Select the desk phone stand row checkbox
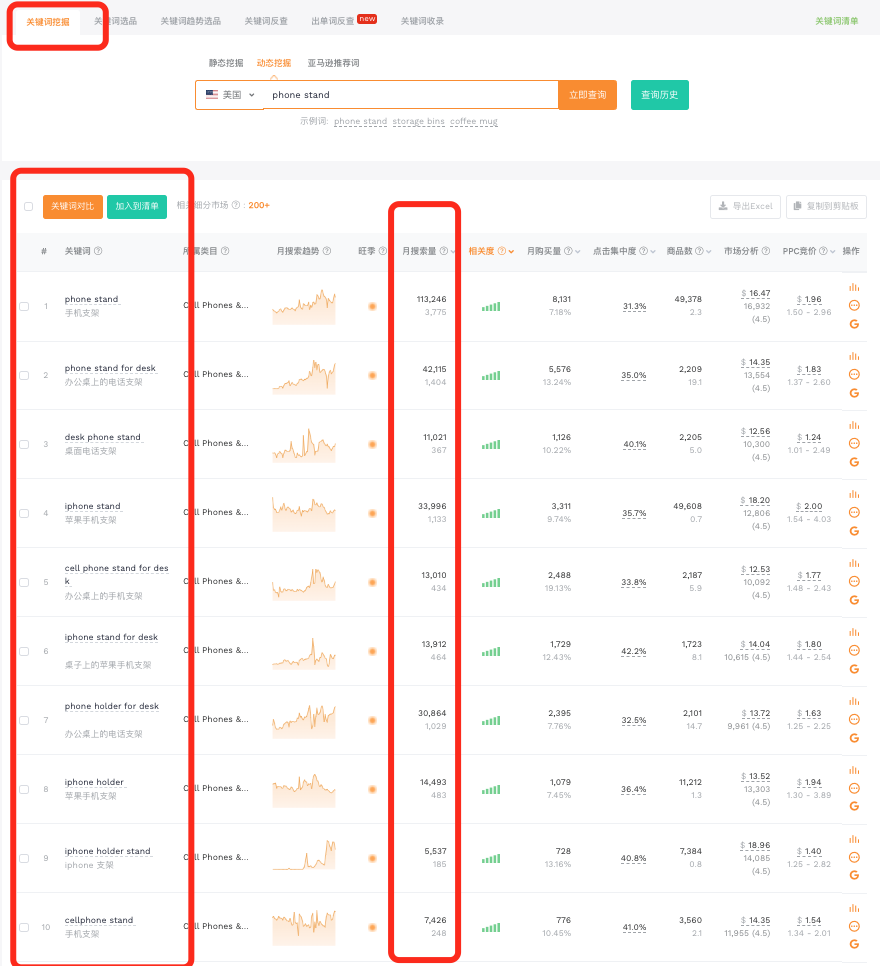This screenshot has width=880, height=966. click(x=24, y=444)
